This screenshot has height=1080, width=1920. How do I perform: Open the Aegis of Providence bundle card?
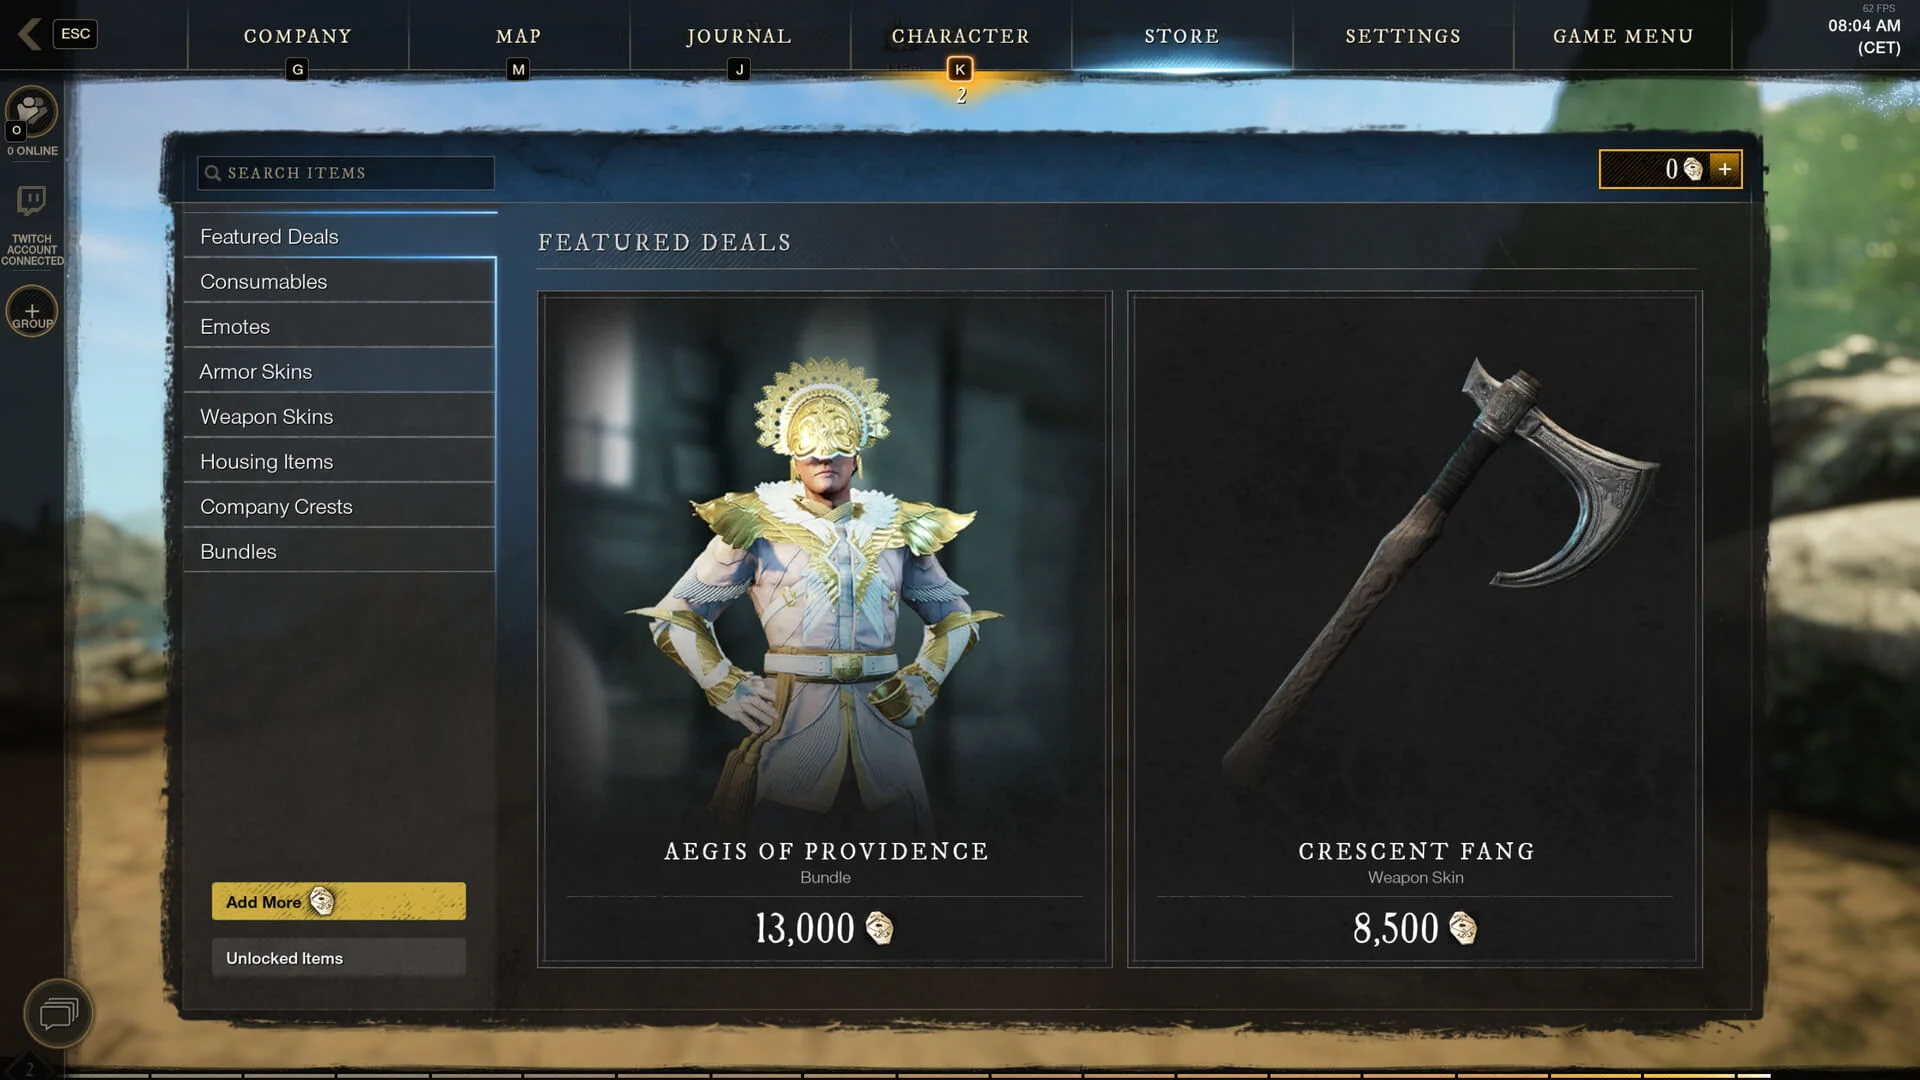click(x=825, y=629)
